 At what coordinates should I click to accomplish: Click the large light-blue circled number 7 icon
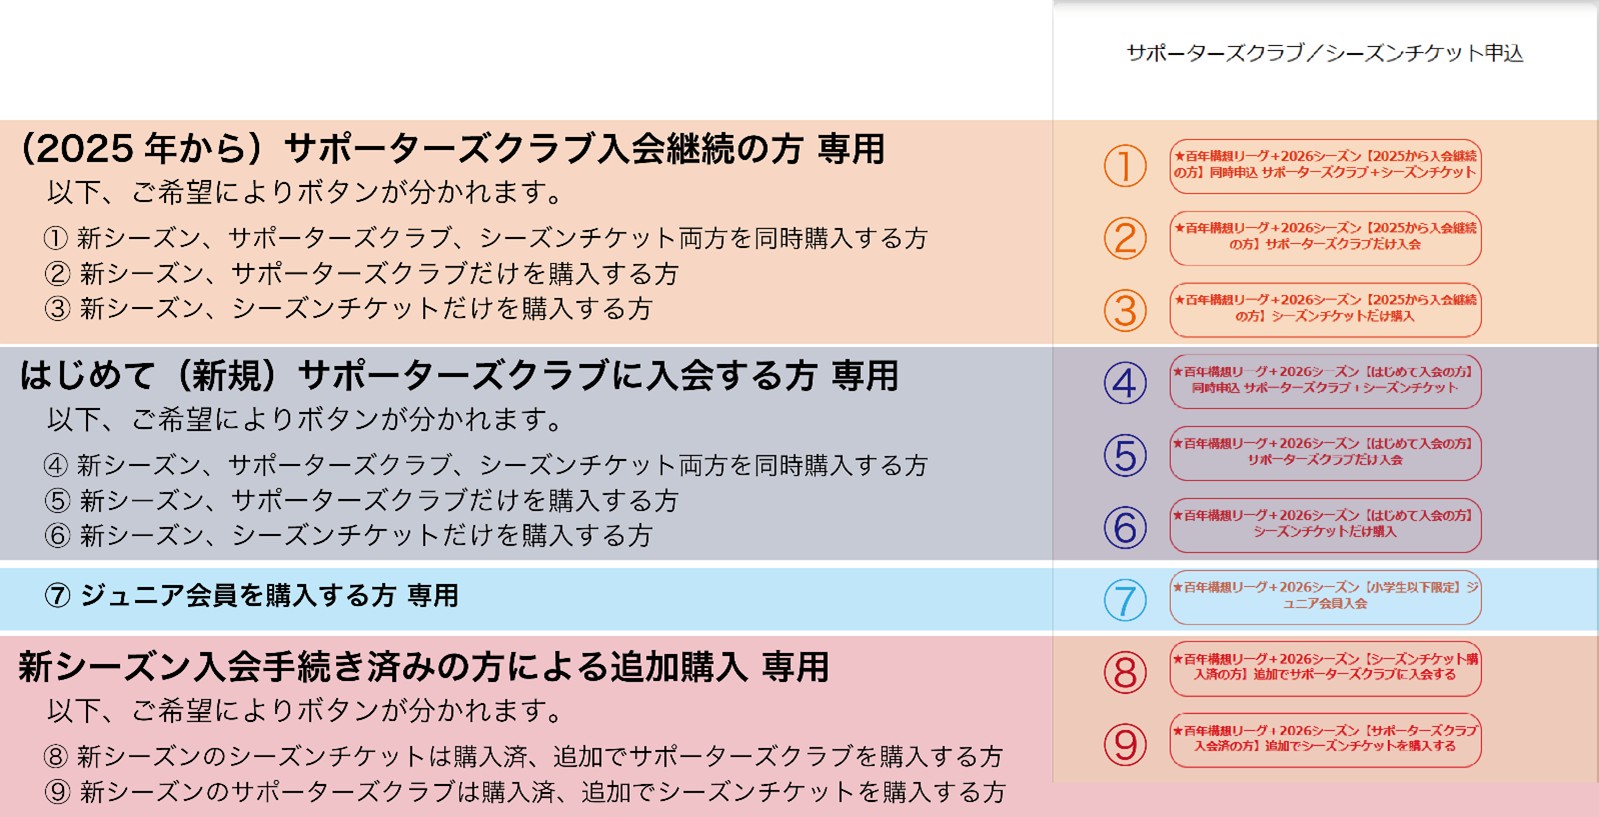point(1125,600)
